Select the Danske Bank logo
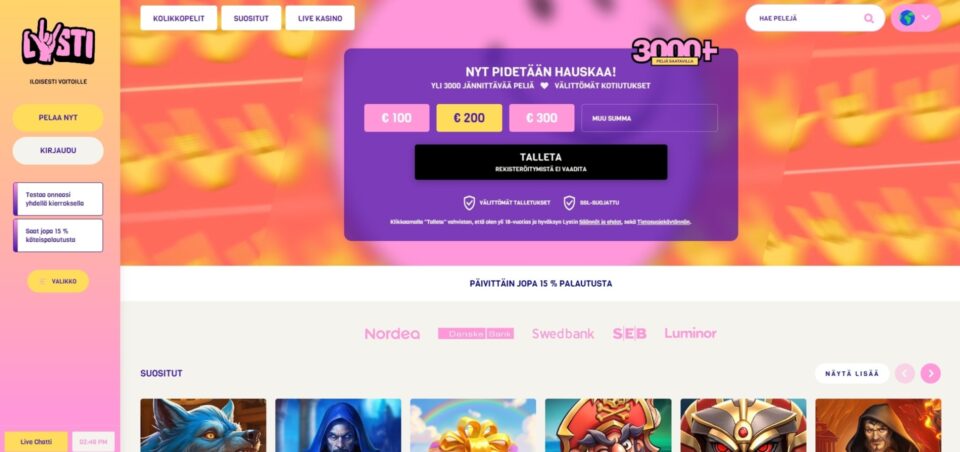 pyautogui.click(x=476, y=334)
